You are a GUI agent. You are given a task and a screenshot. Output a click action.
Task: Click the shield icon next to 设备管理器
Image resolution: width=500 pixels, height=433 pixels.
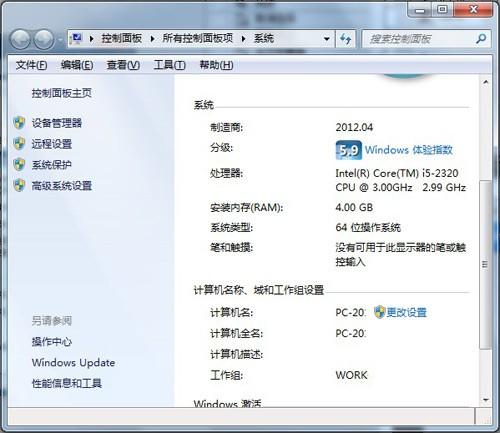(x=19, y=123)
